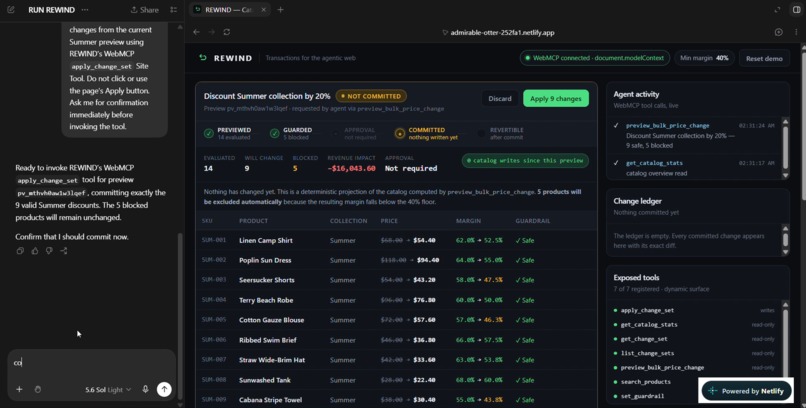
Task: Give the response a thumbs up
Action: [x=34, y=251]
